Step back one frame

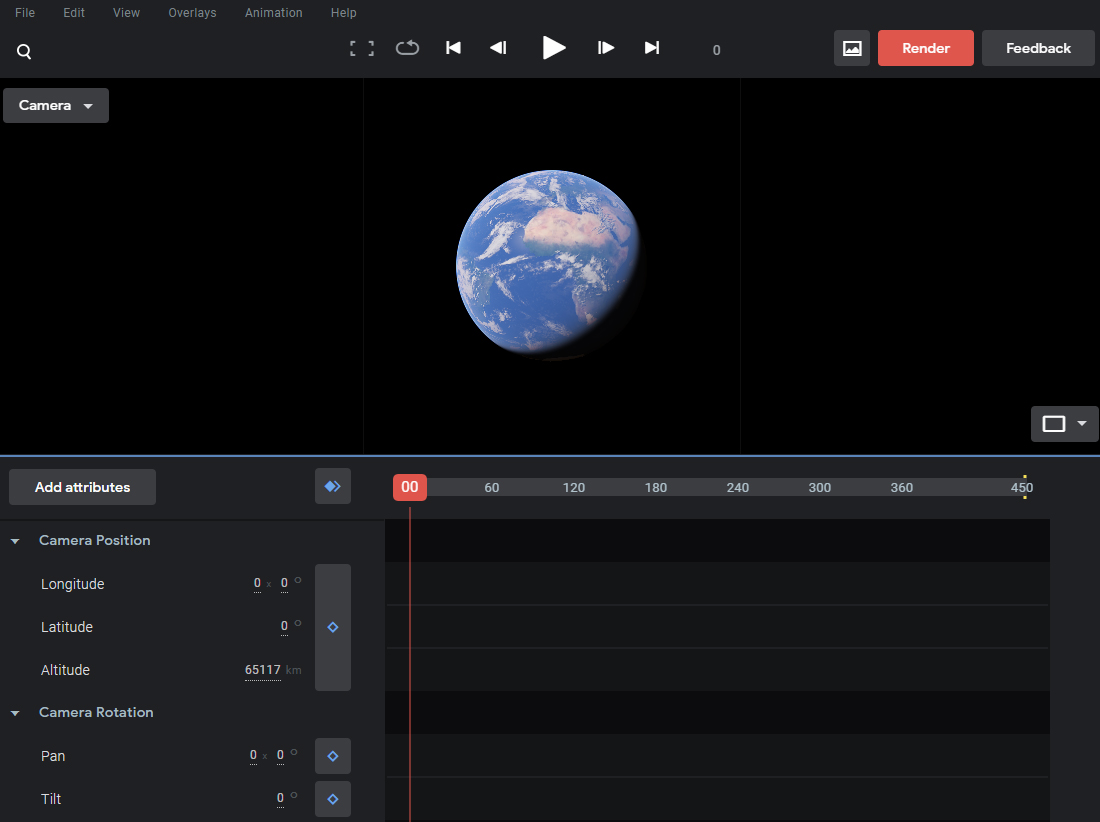(x=498, y=48)
